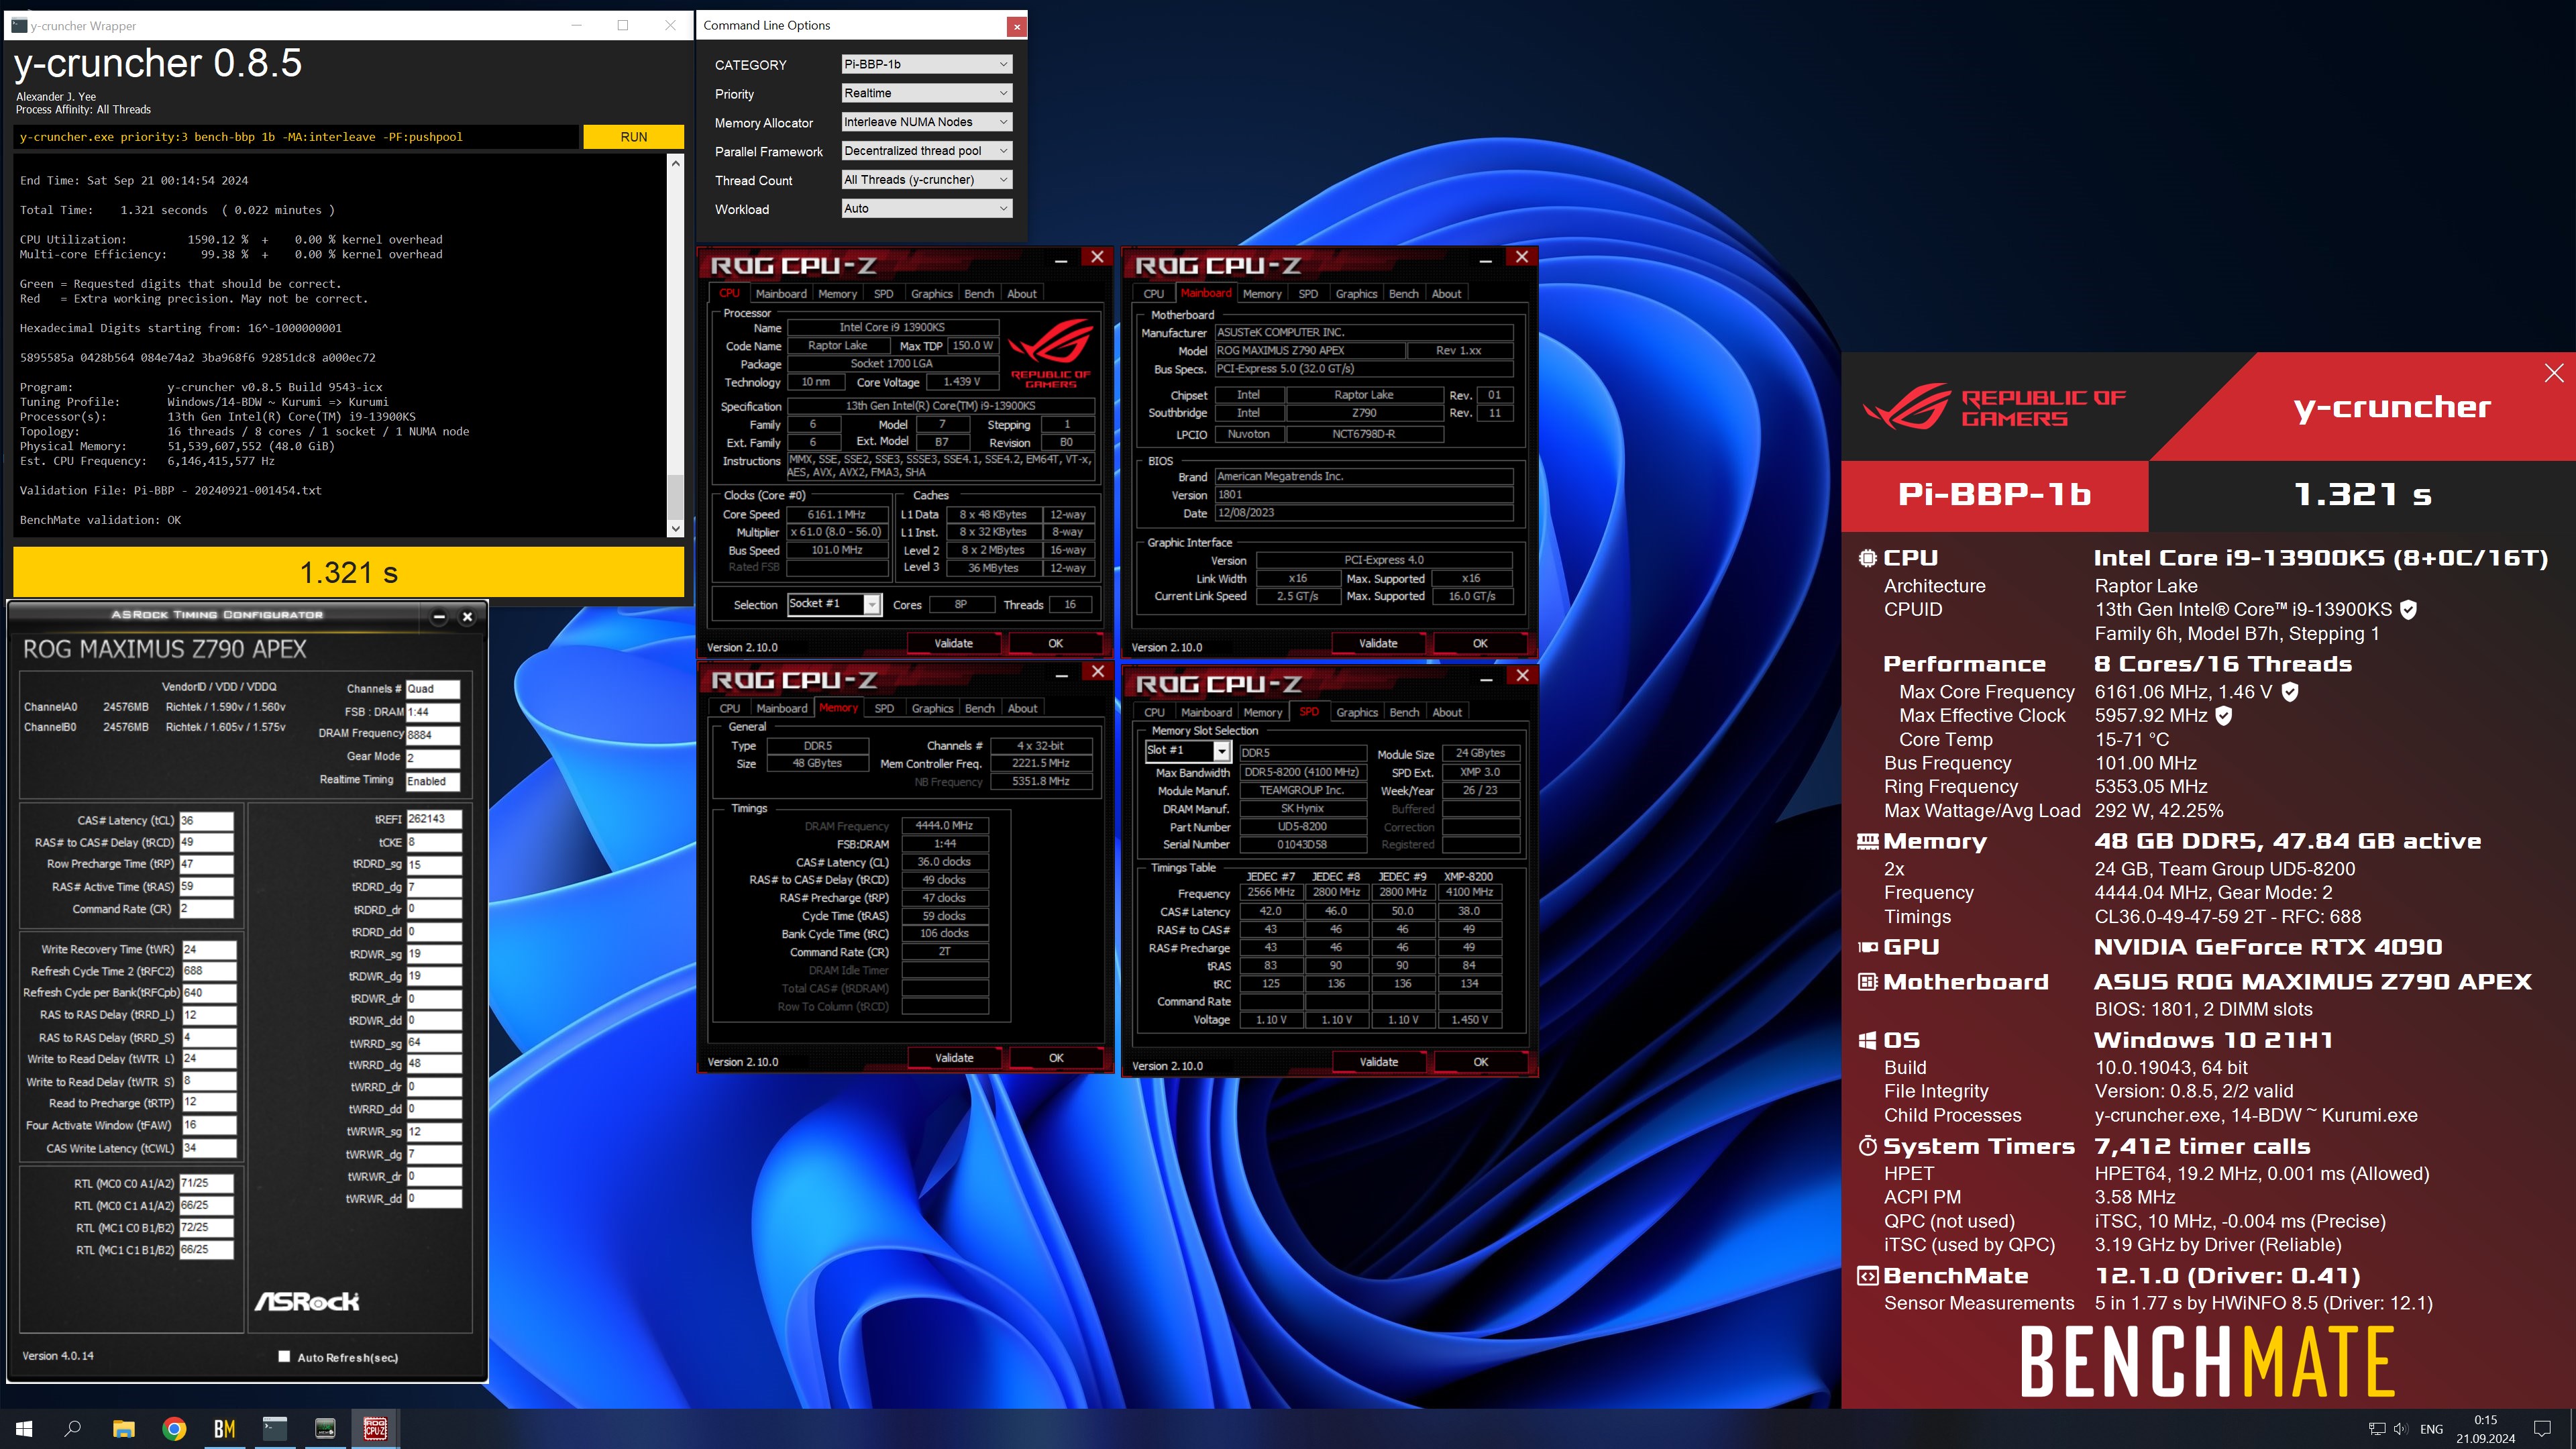Open the Windows Start menu
The width and height of the screenshot is (2576, 1449).
click(x=24, y=1429)
